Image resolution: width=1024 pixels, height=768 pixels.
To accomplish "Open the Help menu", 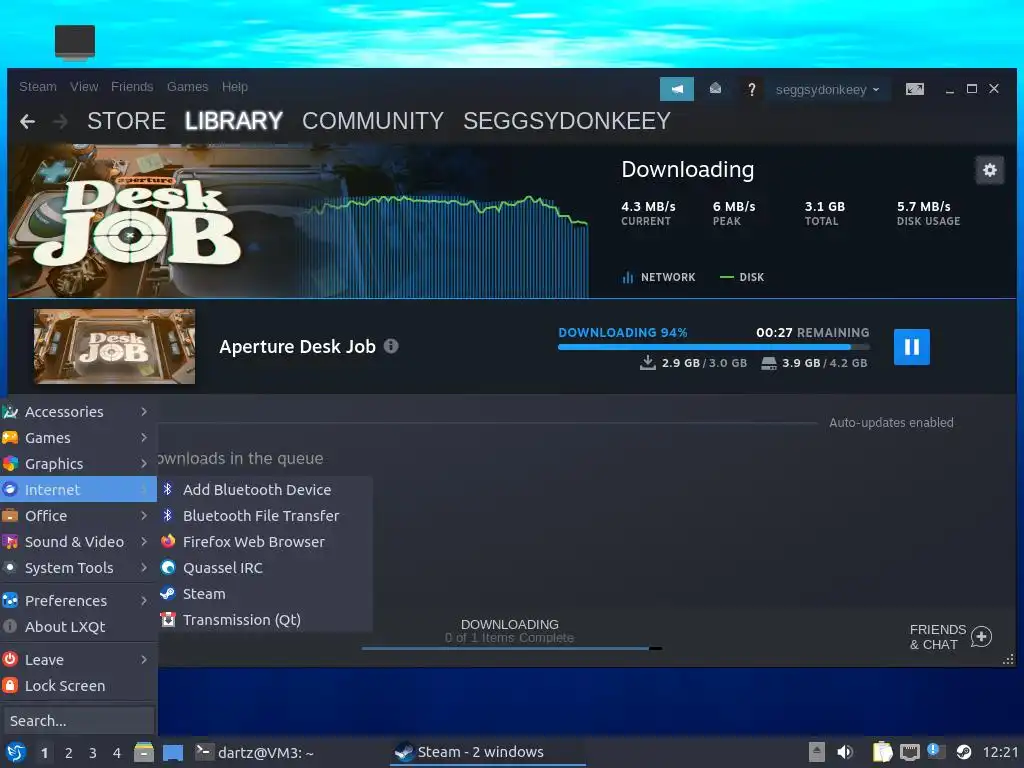I will pyautogui.click(x=234, y=87).
